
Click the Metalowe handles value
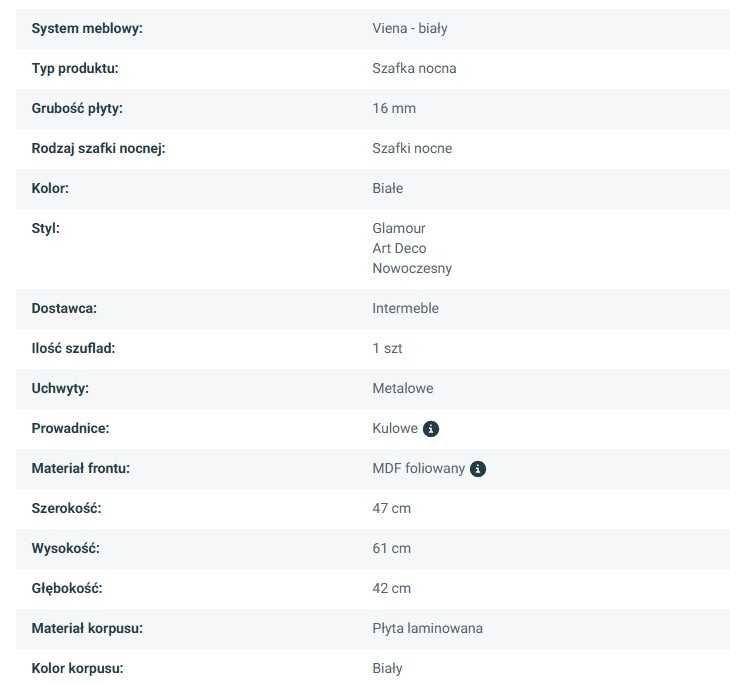tap(403, 388)
